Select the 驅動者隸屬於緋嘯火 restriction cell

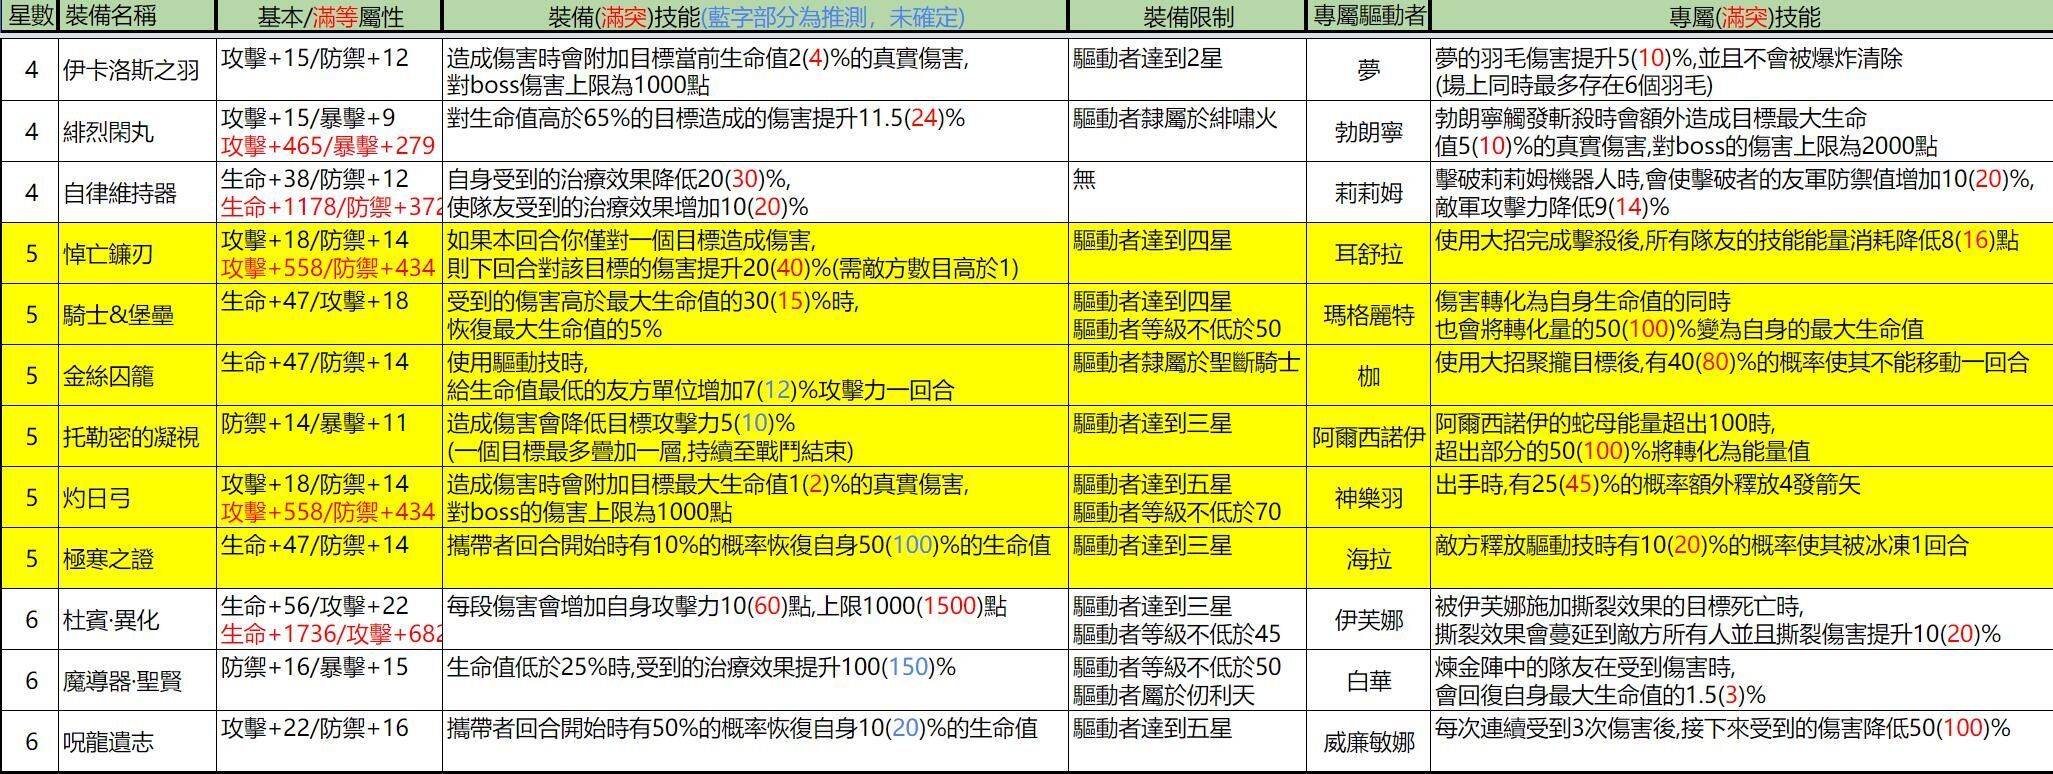pyautogui.click(x=1187, y=131)
